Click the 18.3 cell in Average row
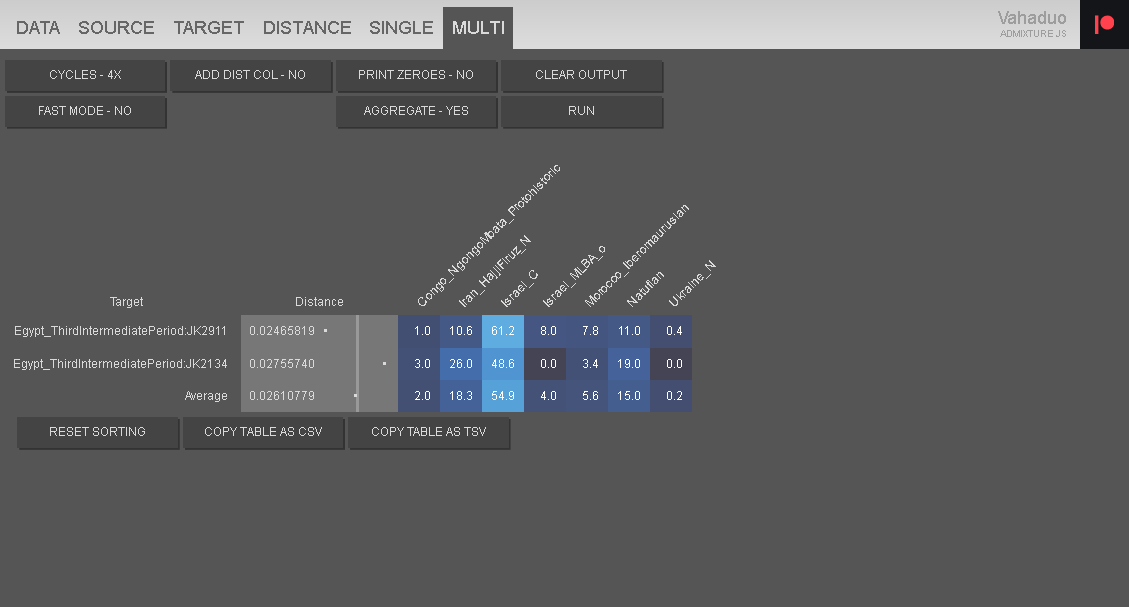This screenshot has height=607, width=1129. click(461, 396)
